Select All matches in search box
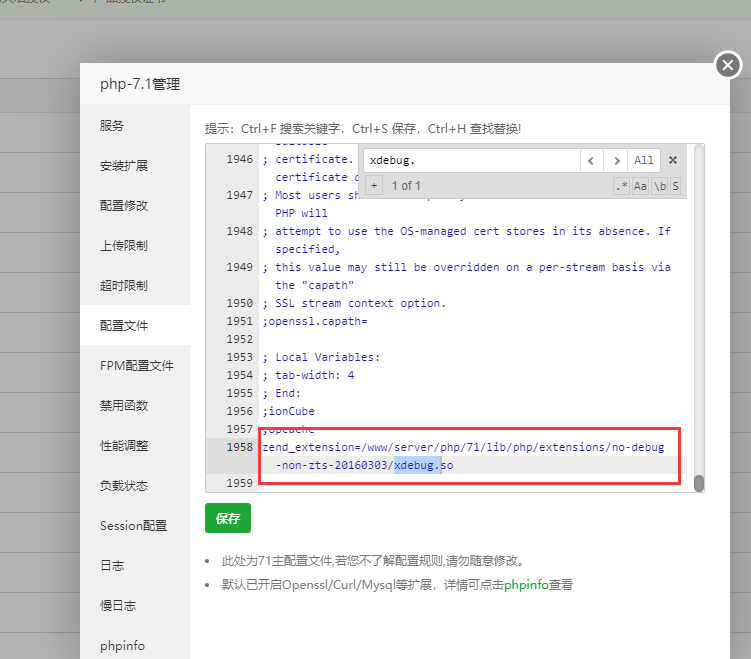Screen dimensions: 751x659 (644, 160)
